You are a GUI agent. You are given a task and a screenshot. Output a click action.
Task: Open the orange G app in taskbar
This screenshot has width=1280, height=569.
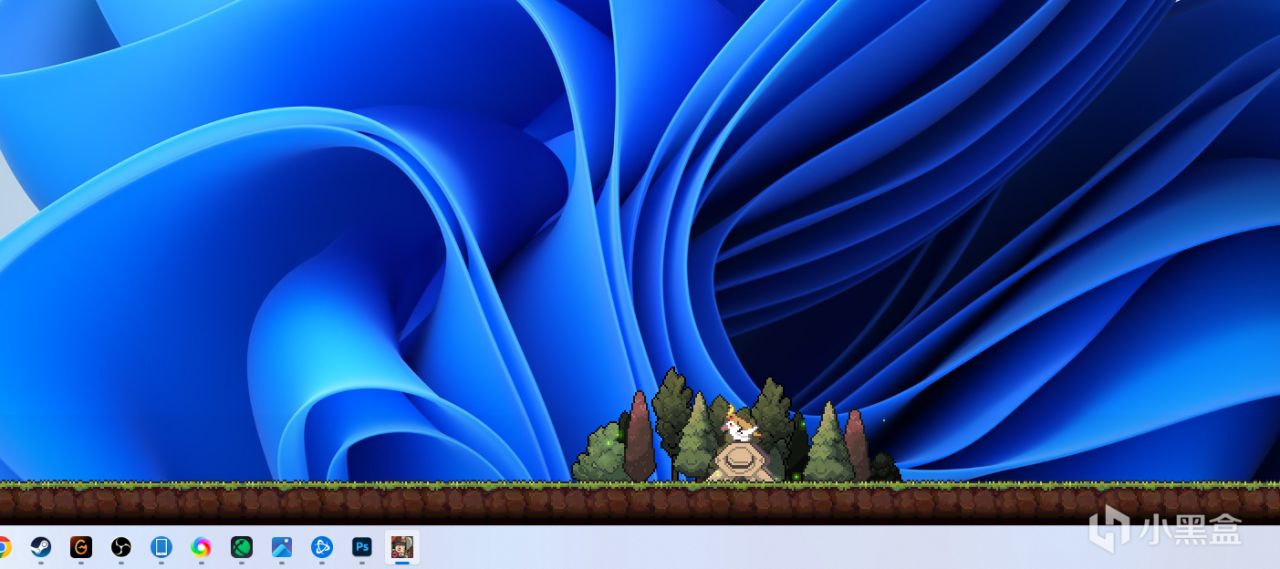[x=81, y=547]
